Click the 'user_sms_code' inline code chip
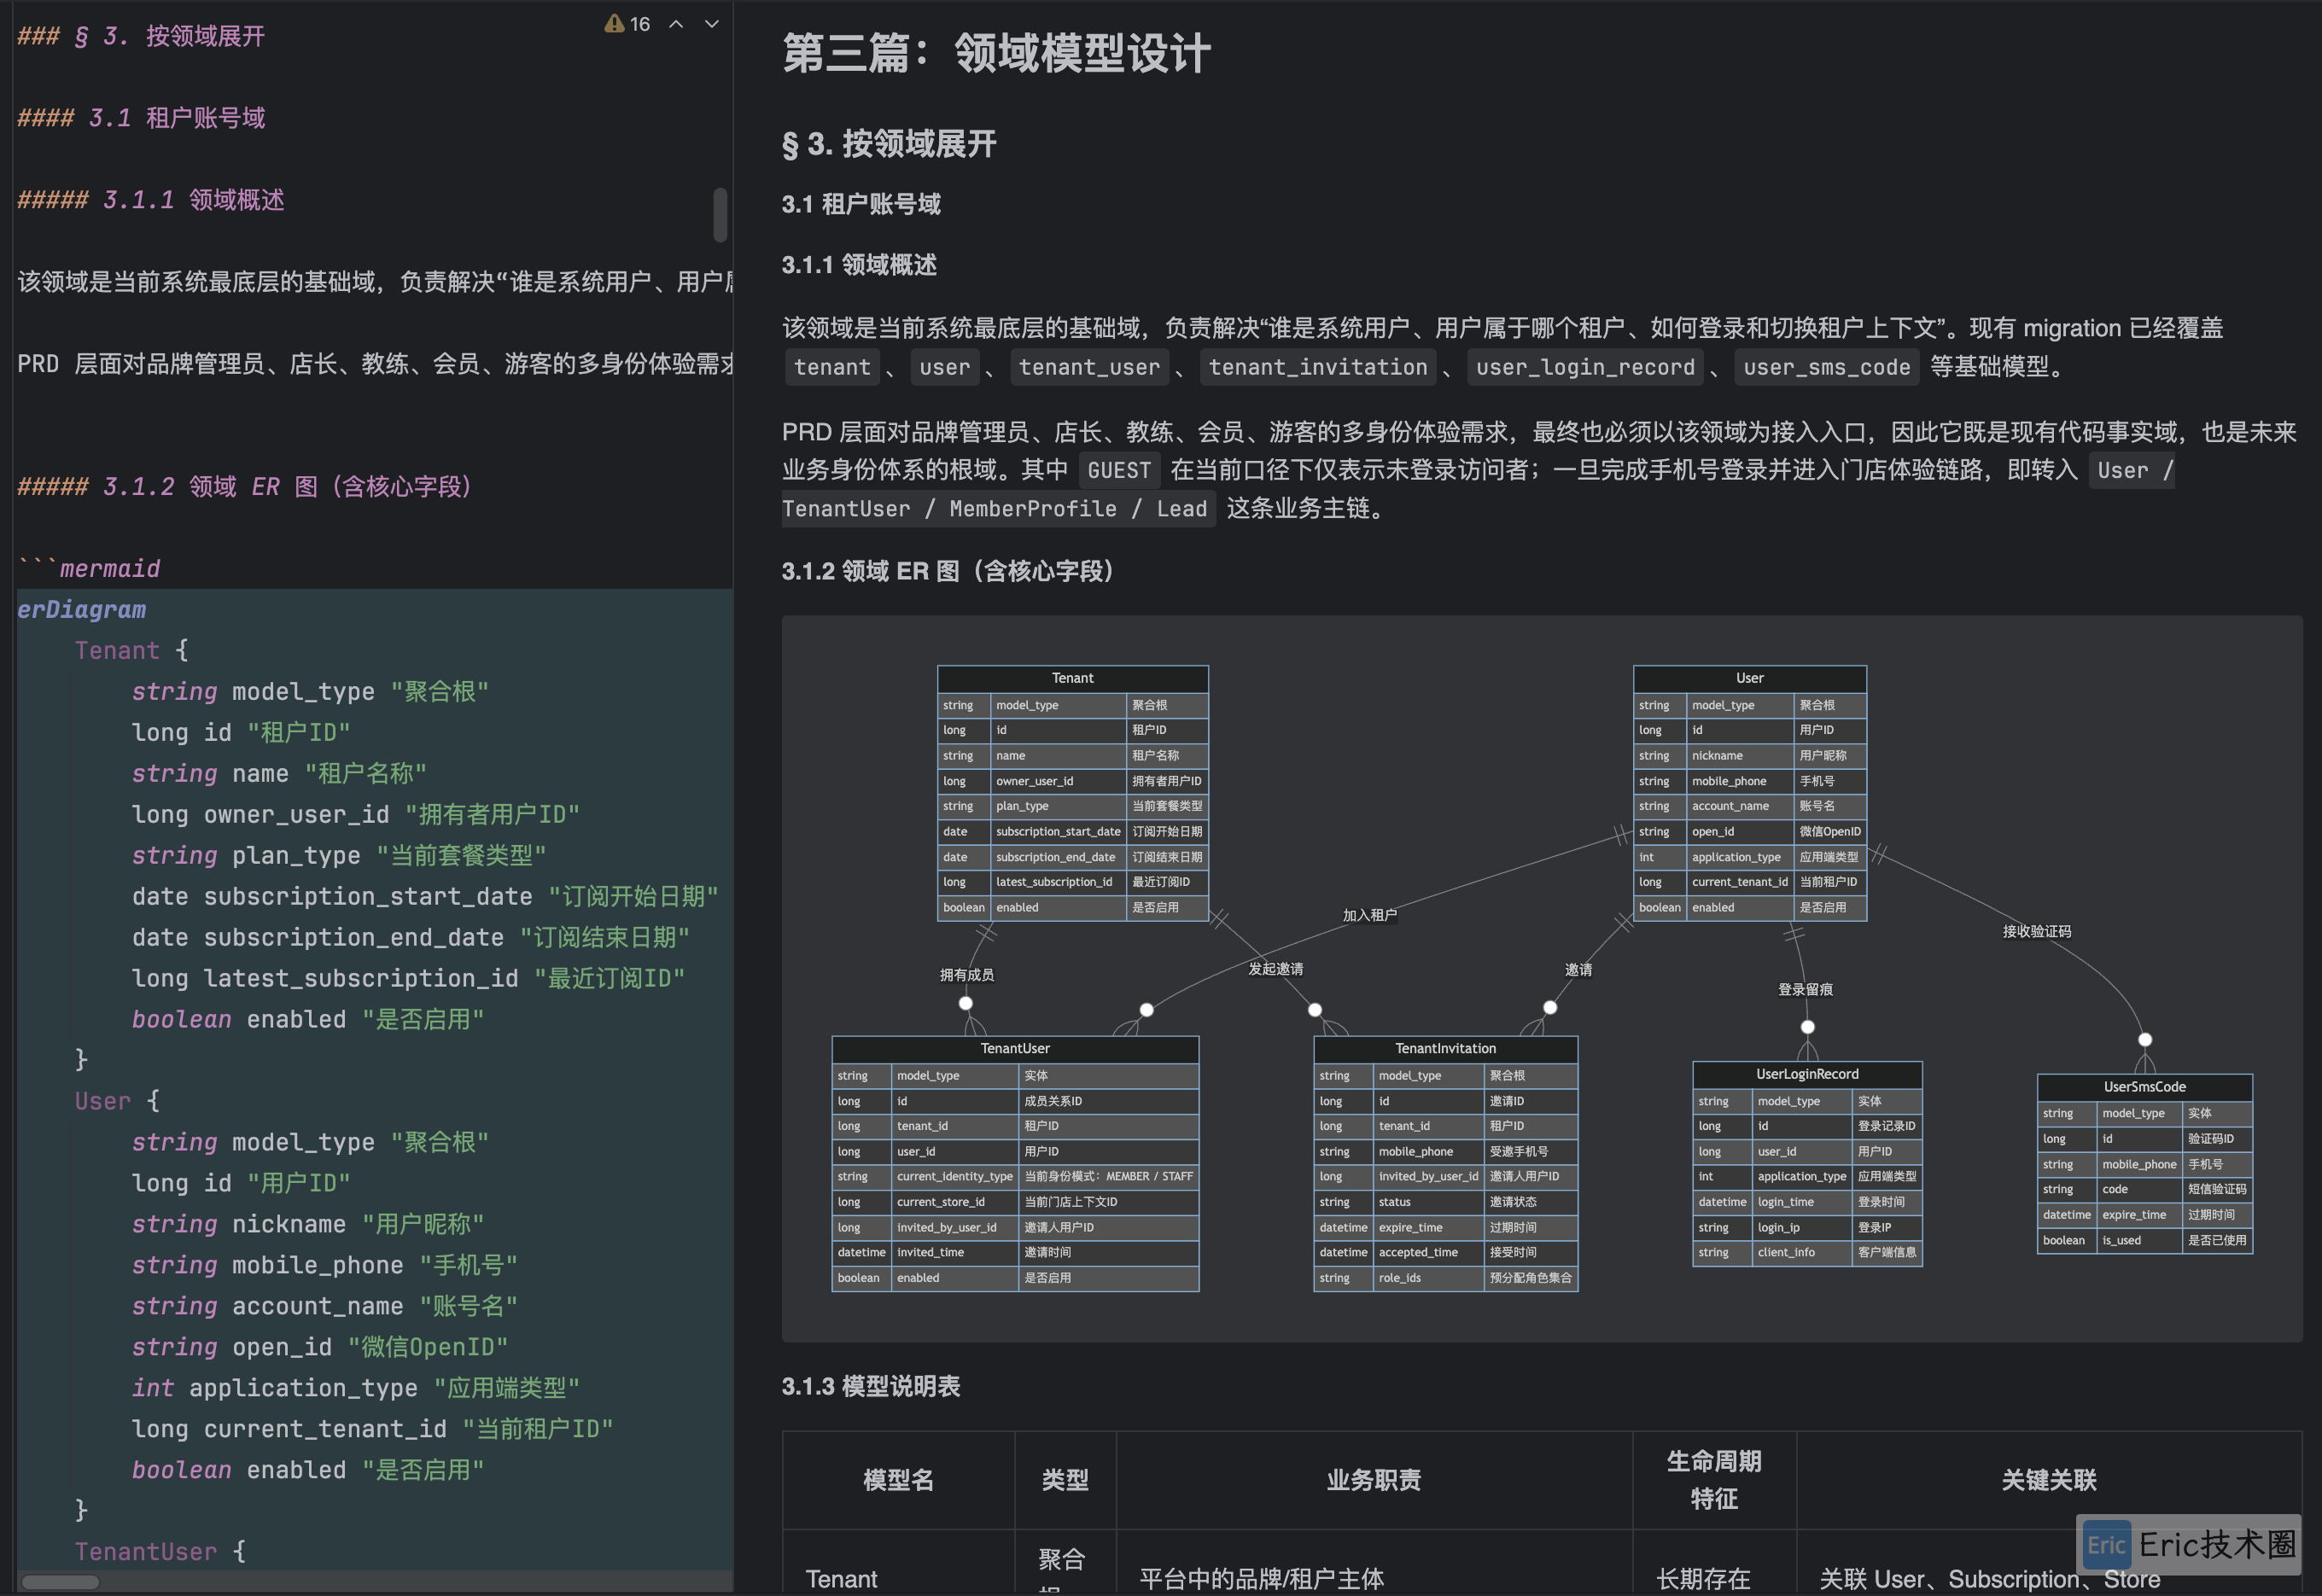This screenshot has width=2322, height=1596. tap(1827, 368)
